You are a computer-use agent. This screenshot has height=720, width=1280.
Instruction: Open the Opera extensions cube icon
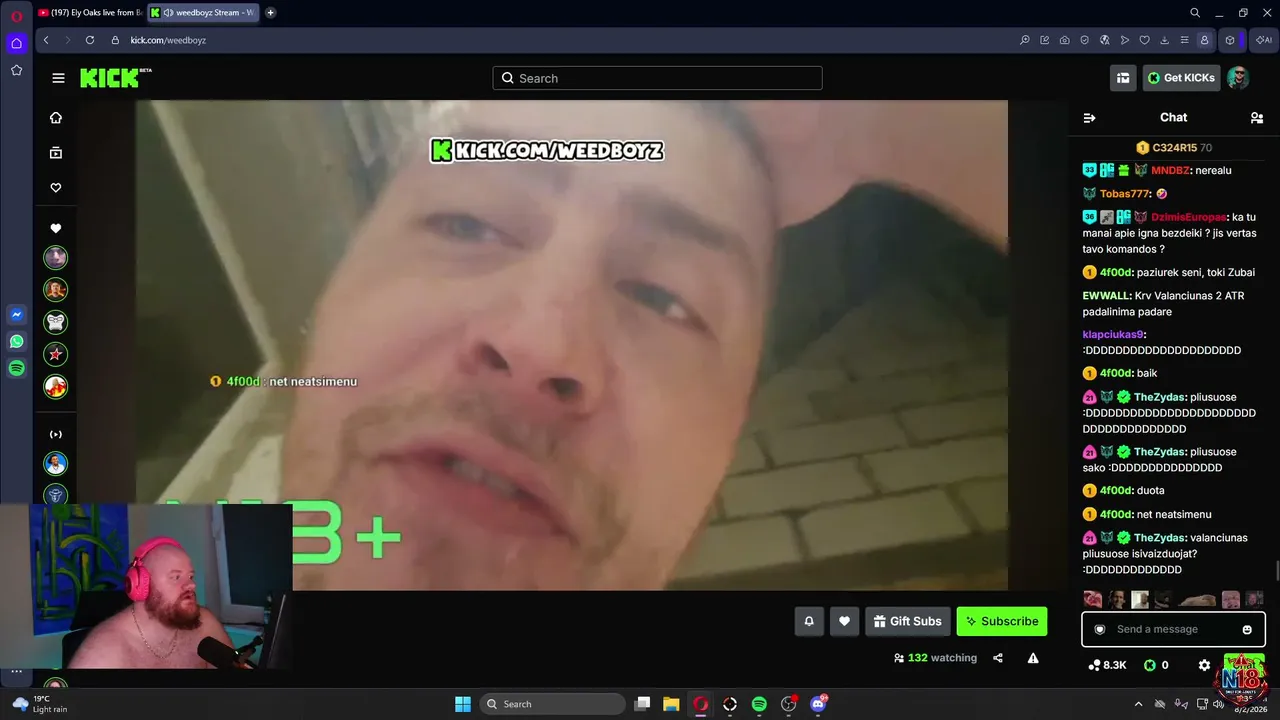click(x=1230, y=40)
